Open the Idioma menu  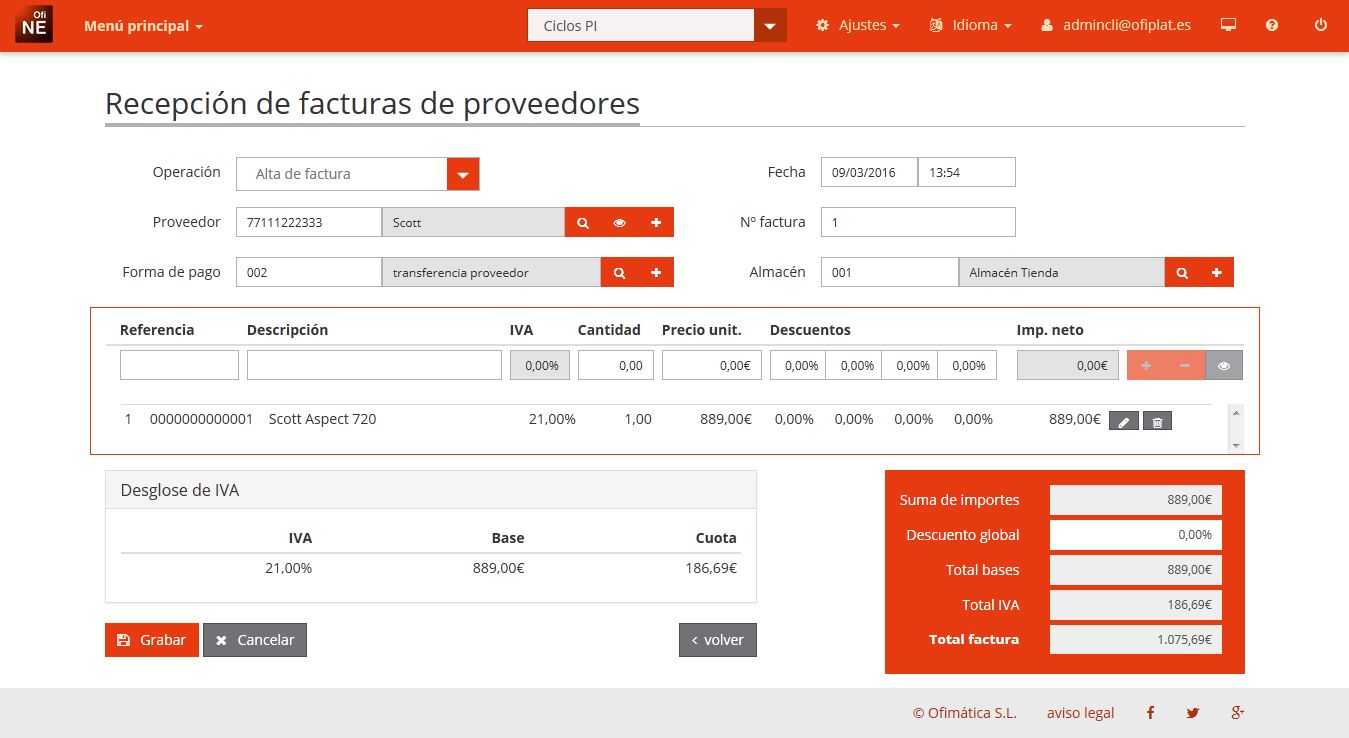970,25
